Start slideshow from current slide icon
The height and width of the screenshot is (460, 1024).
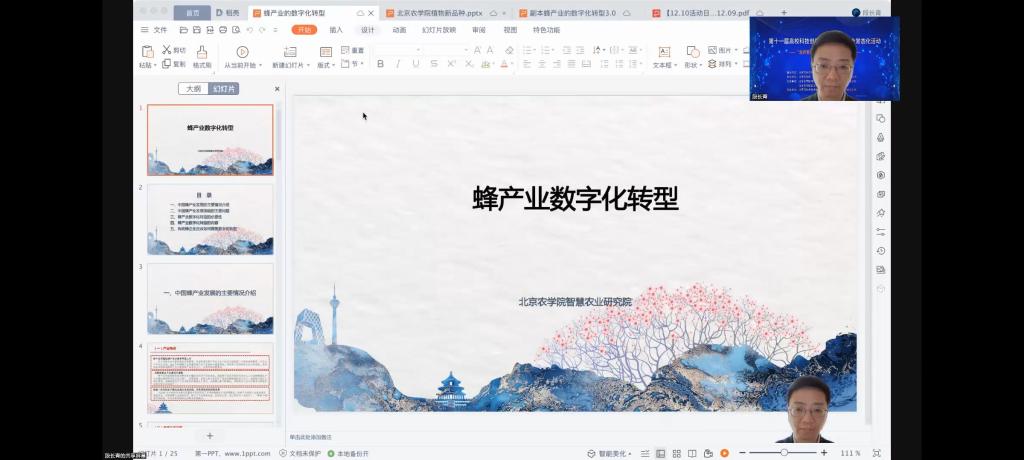(x=242, y=52)
